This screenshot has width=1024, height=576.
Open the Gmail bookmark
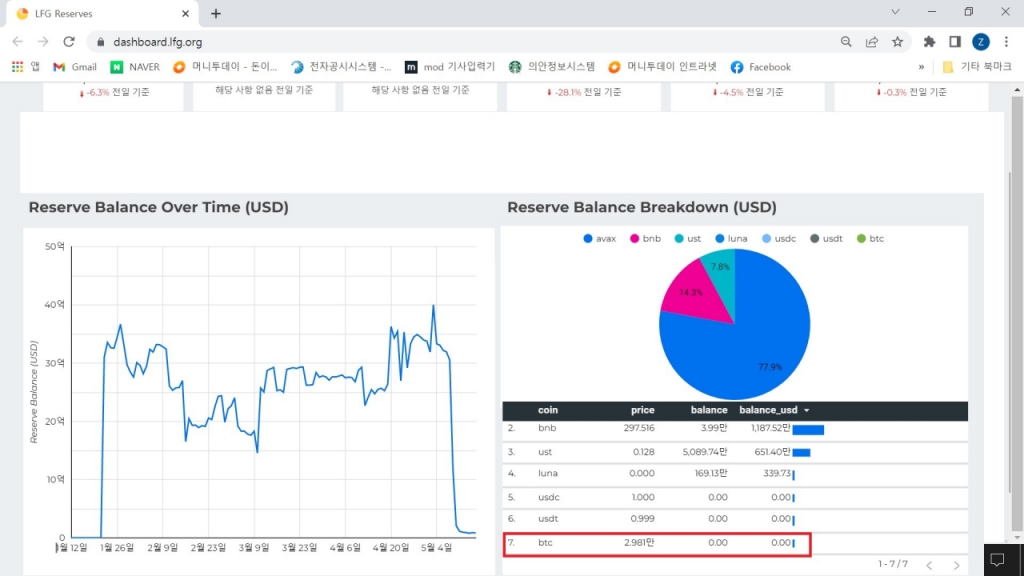[x=75, y=67]
